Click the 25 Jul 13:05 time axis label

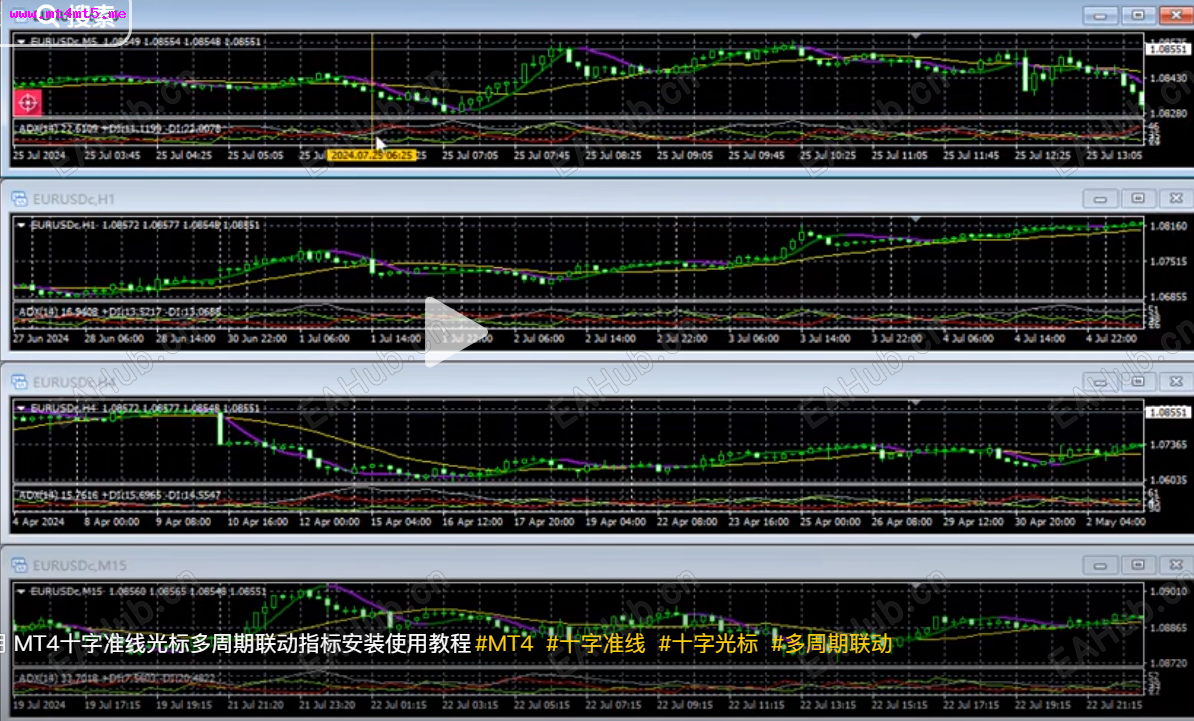click(x=1114, y=155)
